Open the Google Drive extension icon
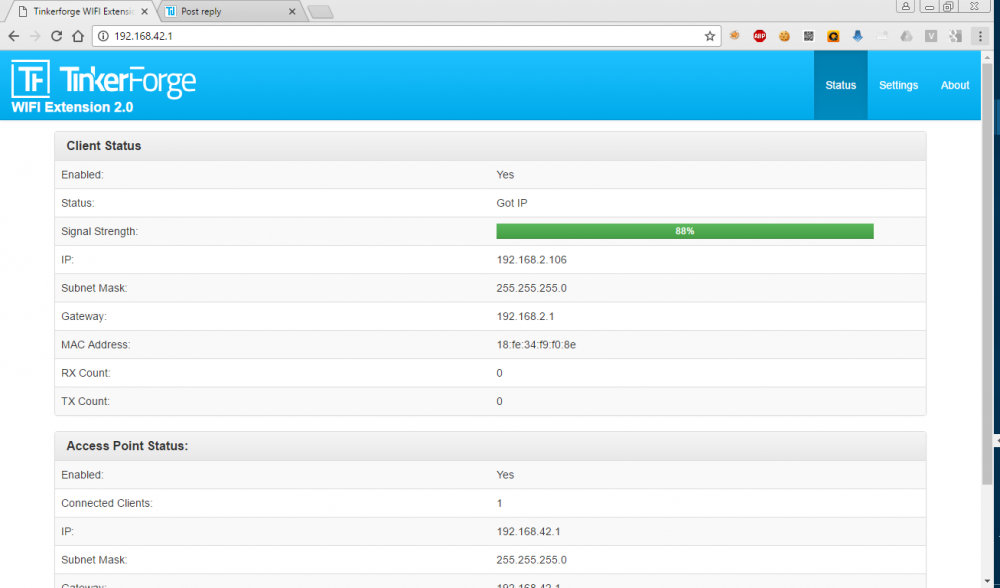1000x588 pixels. tap(906, 36)
